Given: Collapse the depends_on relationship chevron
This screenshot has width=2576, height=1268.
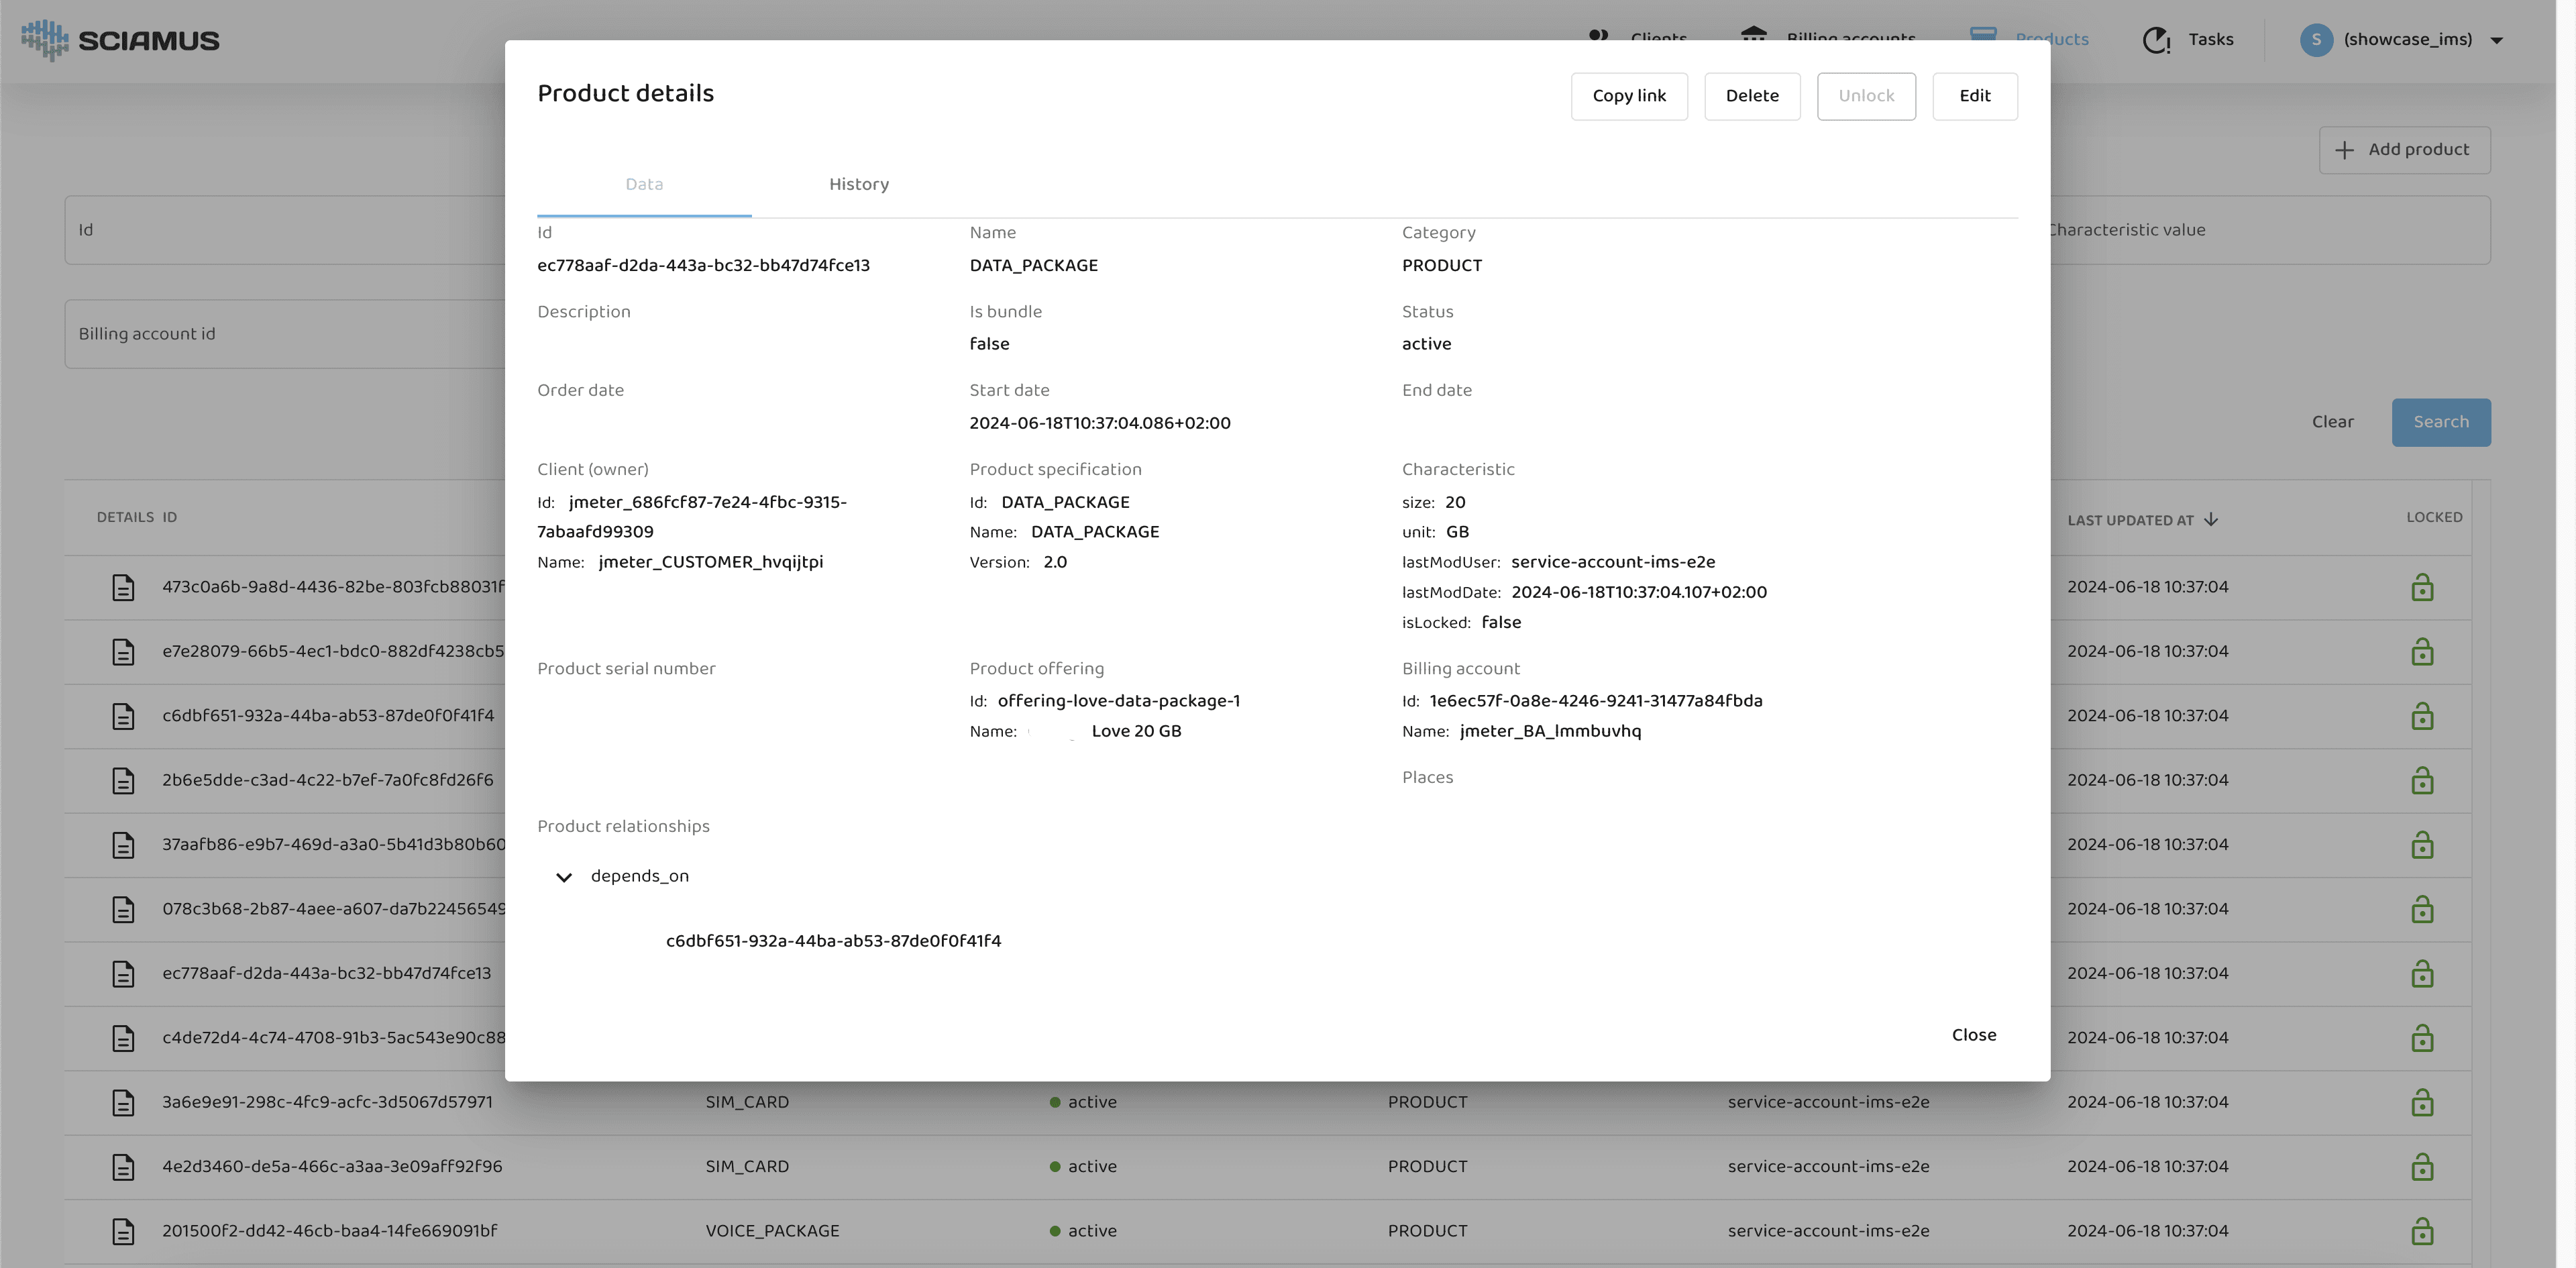Looking at the screenshot, I should click(564, 877).
